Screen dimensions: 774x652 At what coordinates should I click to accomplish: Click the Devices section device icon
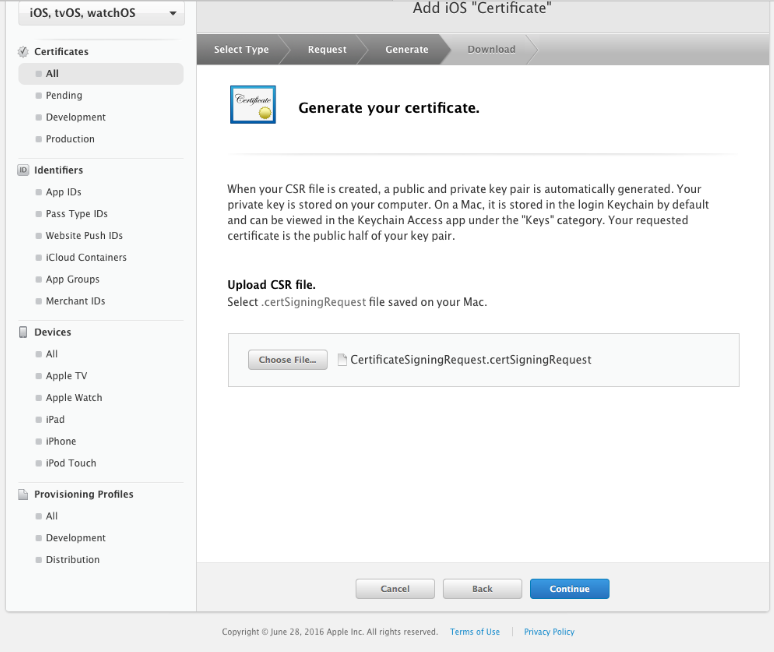[x=23, y=332]
